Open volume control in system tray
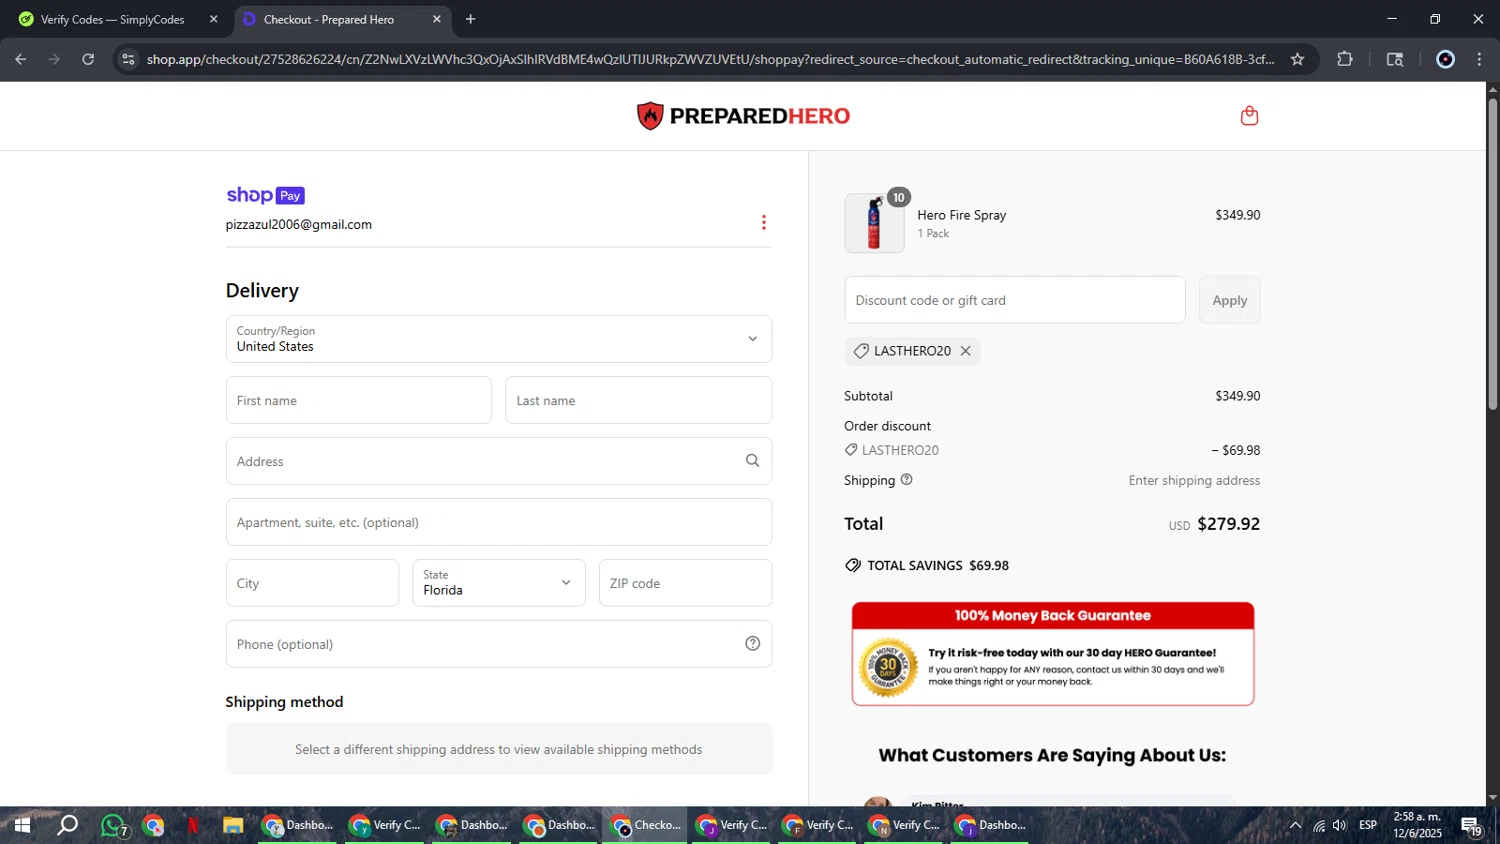Screen dimensions: 1500x844 [1339, 825]
